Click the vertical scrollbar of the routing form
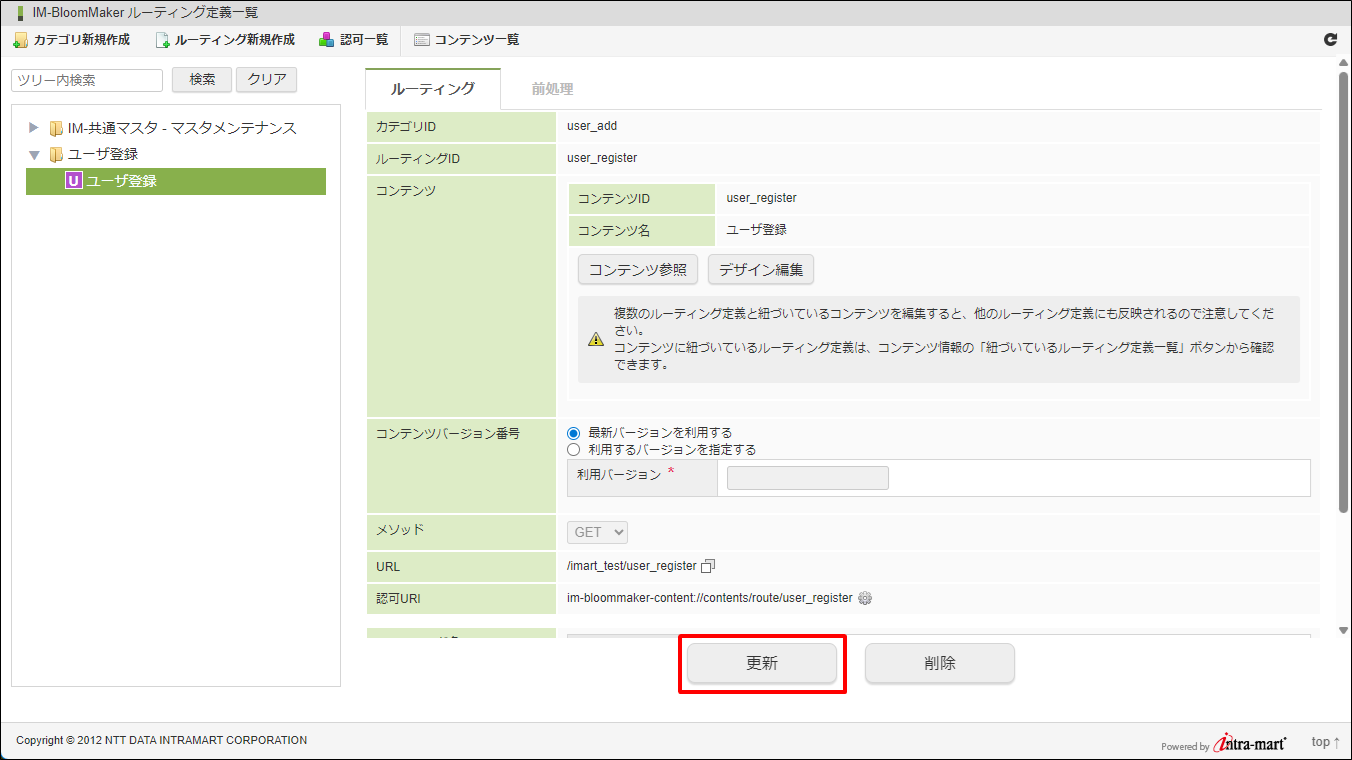The height and width of the screenshot is (760, 1352). 1344,293
